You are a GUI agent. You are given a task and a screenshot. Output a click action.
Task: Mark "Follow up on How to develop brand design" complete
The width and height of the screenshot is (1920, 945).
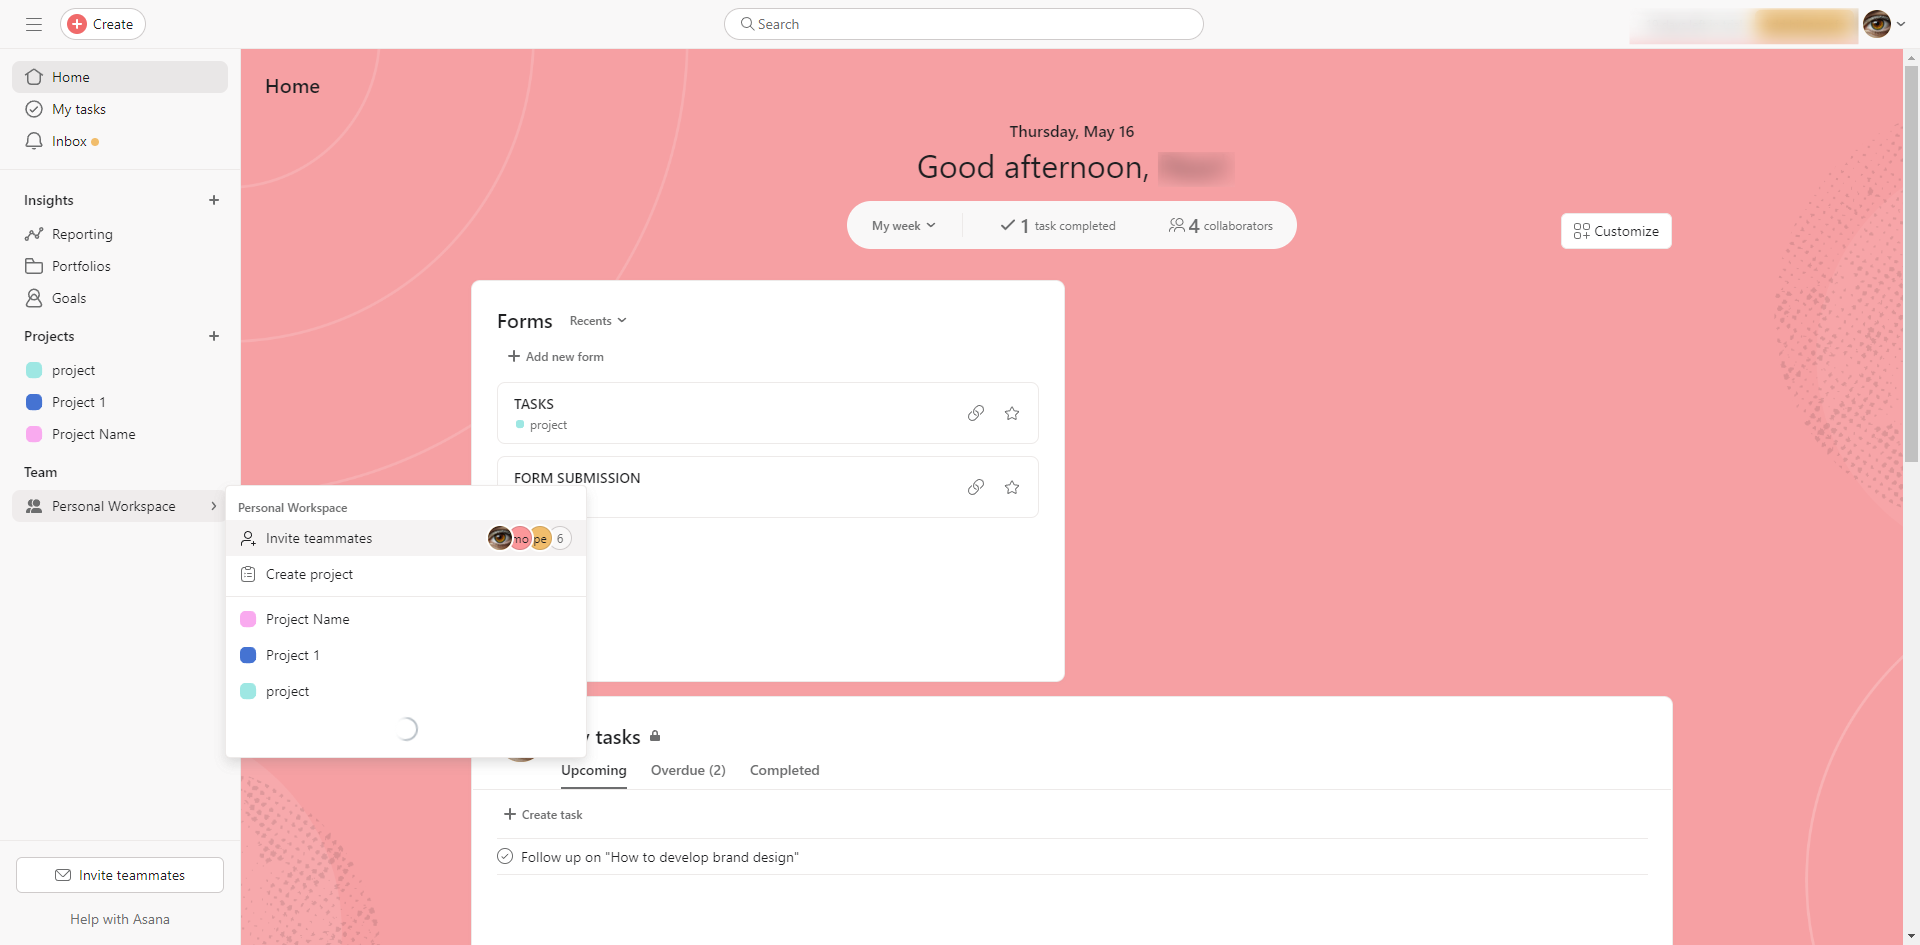pyautogui.click(x=505, y=856)
